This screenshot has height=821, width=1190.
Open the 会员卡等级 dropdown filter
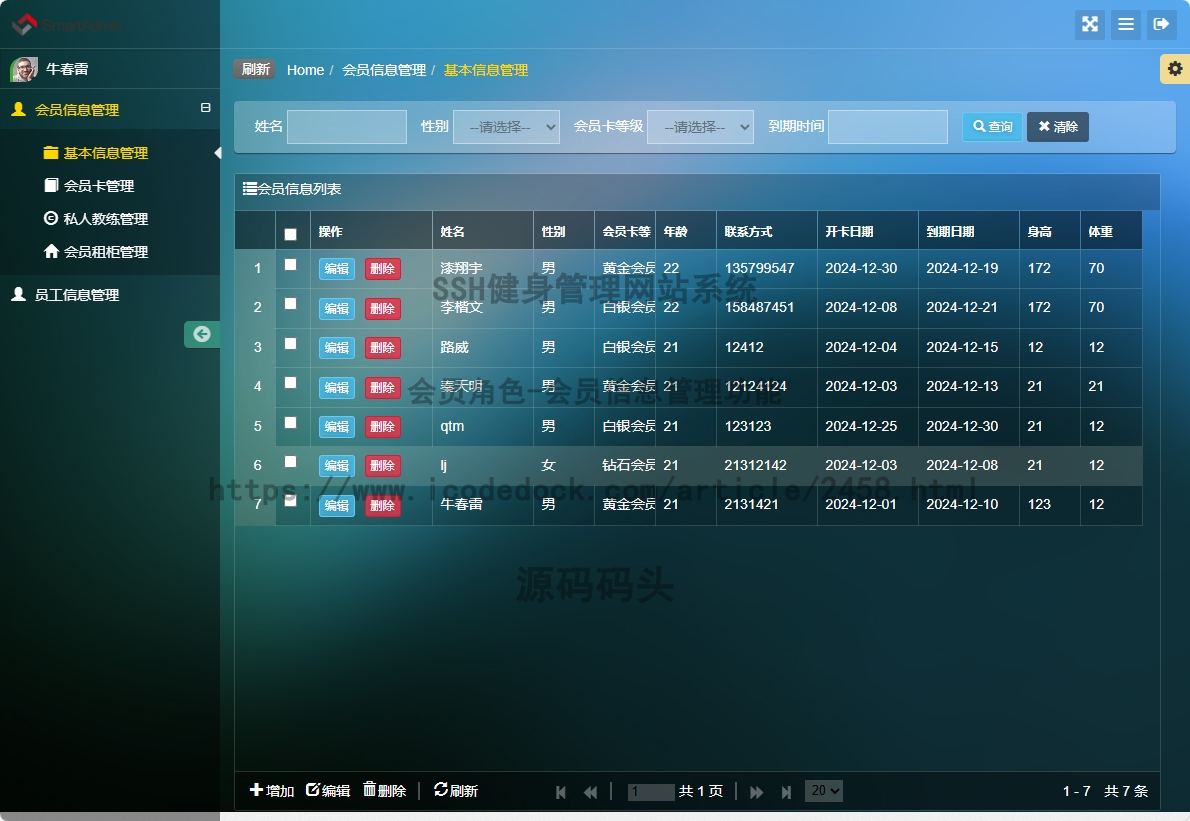tap(700, 127)
